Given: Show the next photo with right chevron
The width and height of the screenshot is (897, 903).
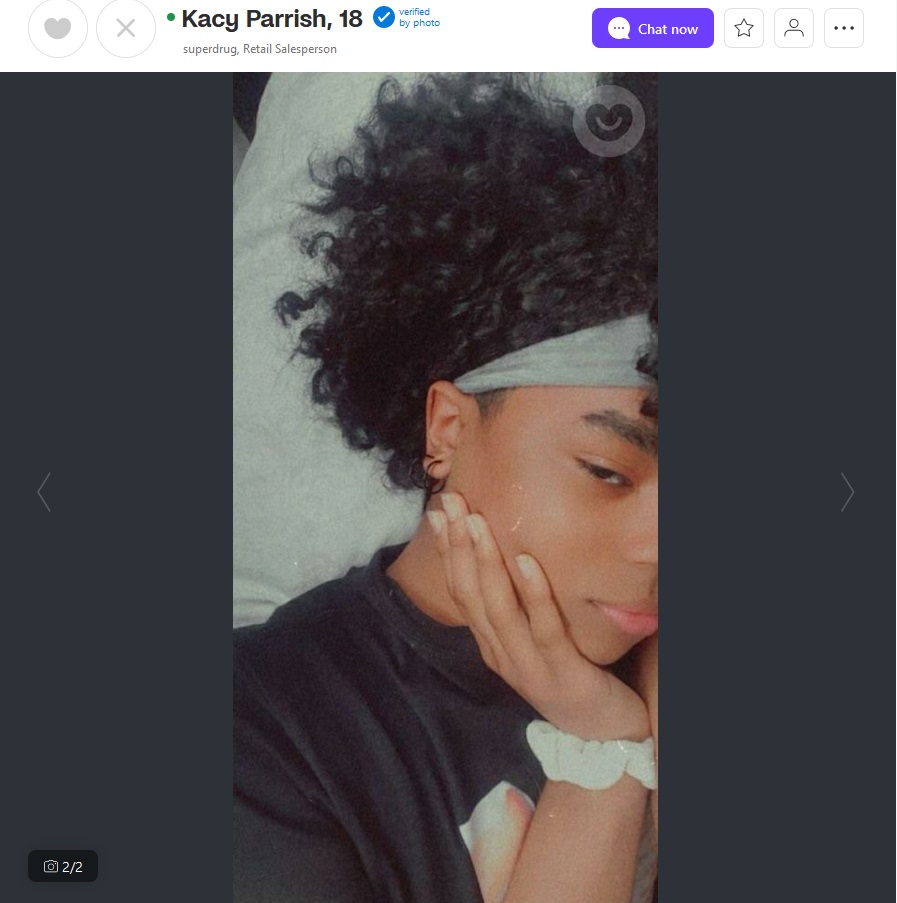Looking at the screenshot, I should (847, 492).
